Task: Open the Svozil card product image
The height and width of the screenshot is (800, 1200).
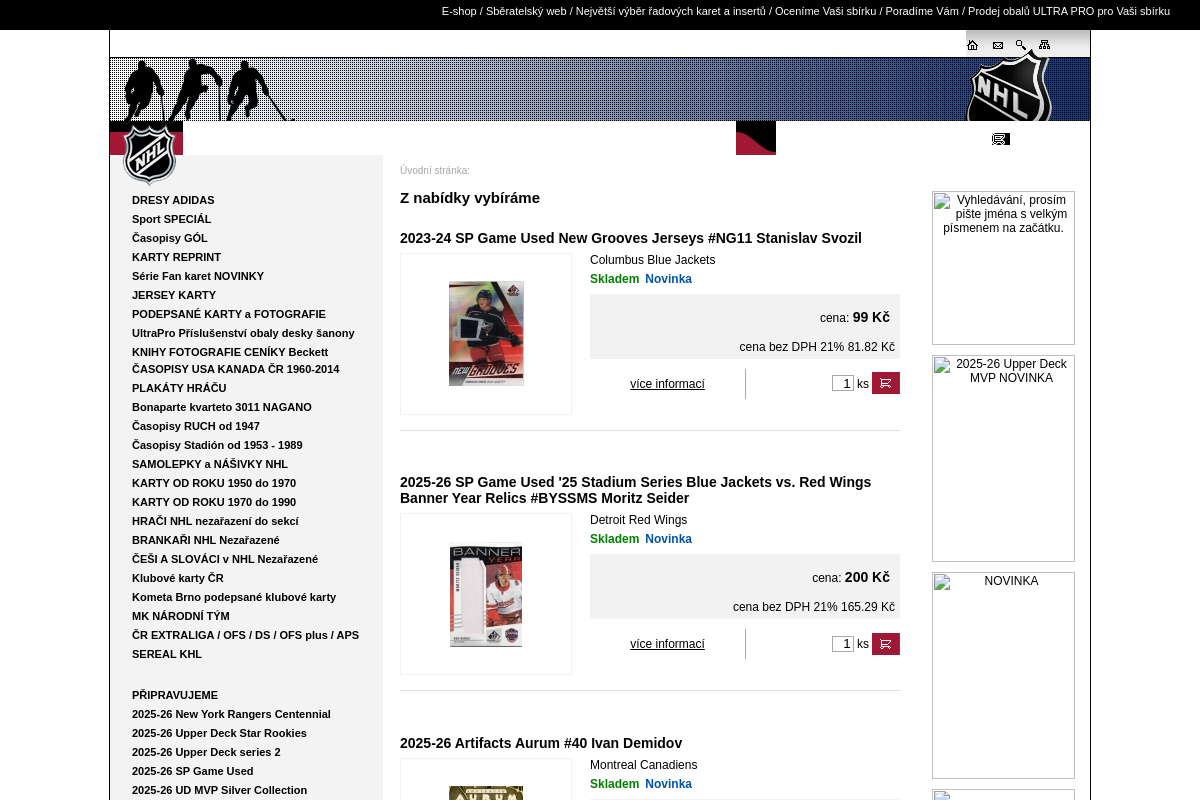Action: (486, 333)
